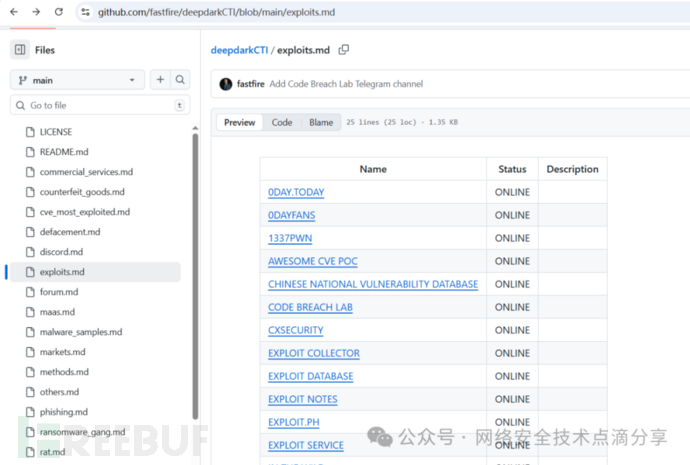690x465 pixels.
Task: Open the 0DAY.TODAY link
Action: pyautogui.click(x=296, y=192)
